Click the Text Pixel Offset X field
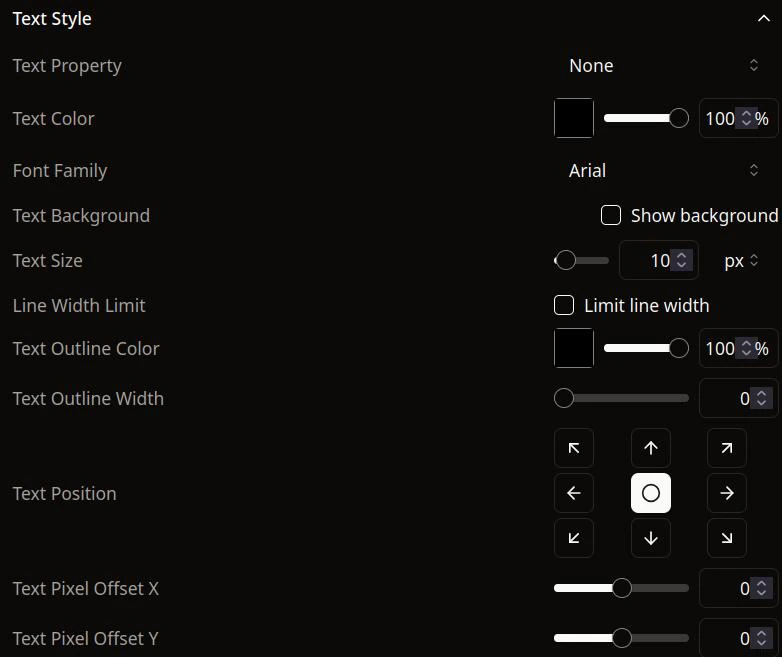 coord(738,588)
